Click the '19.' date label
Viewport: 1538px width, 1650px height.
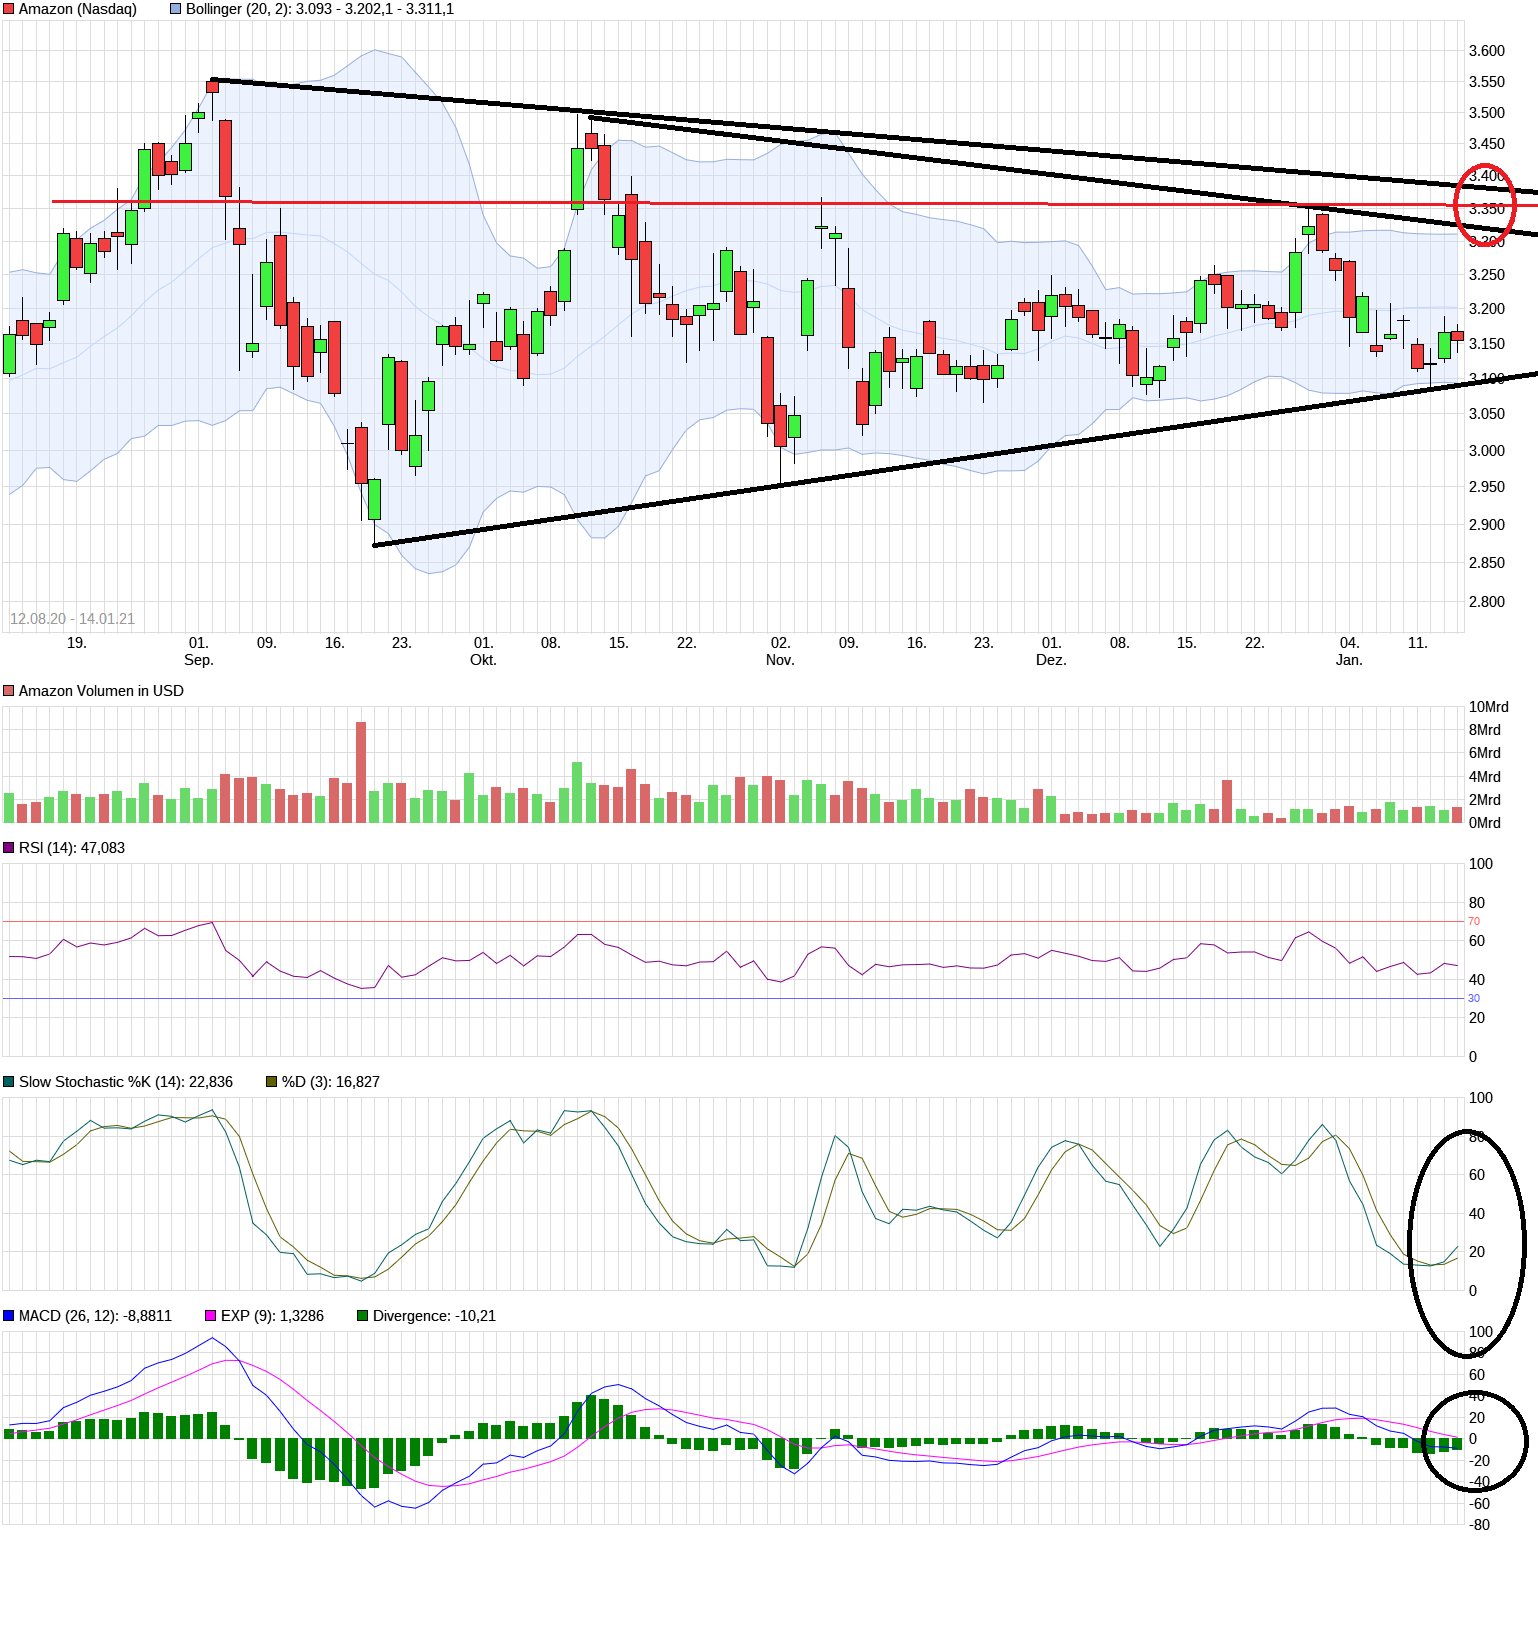pyautogui.click(x=77, y=643)
